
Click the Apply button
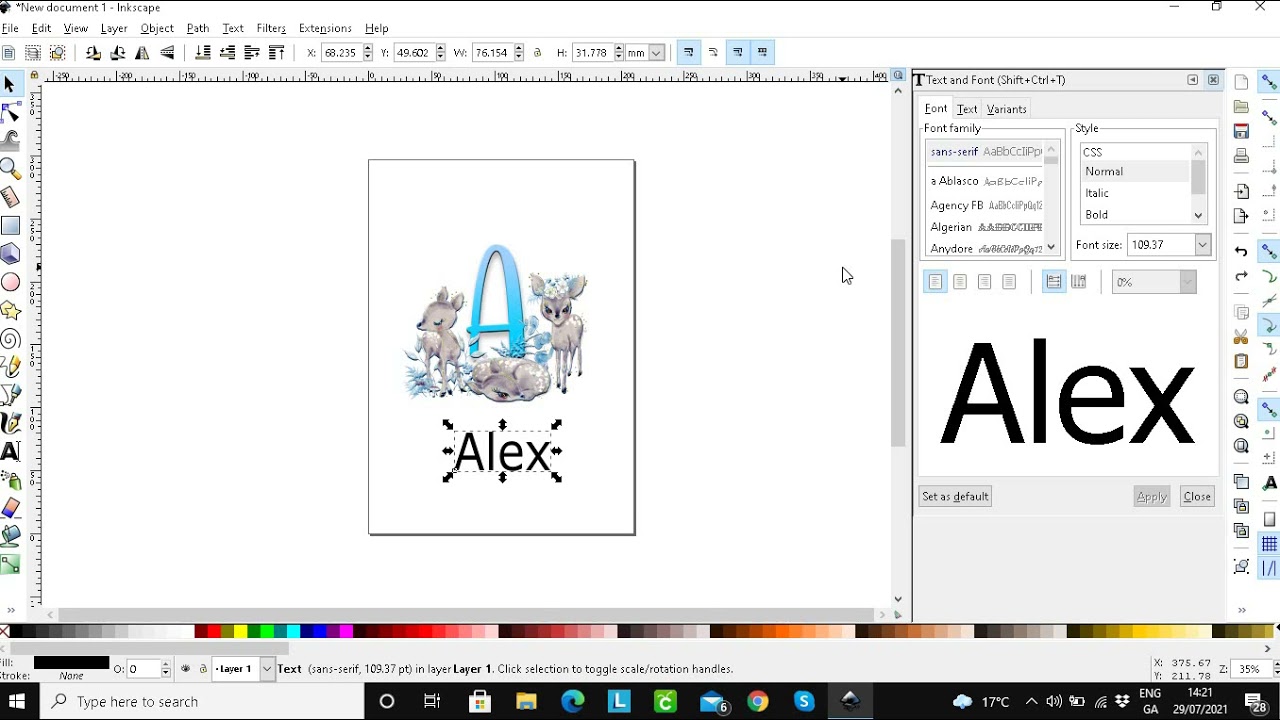coord(1152,496)
